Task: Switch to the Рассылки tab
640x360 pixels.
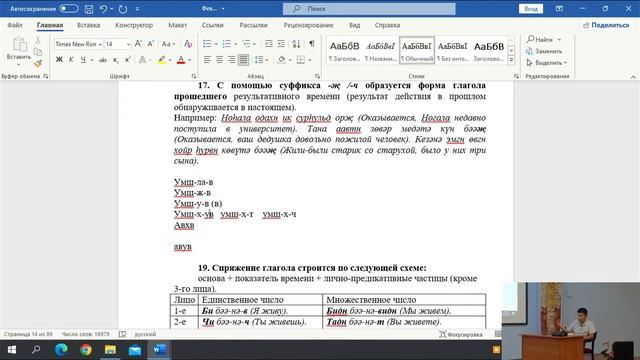Action: pos(253,25)
